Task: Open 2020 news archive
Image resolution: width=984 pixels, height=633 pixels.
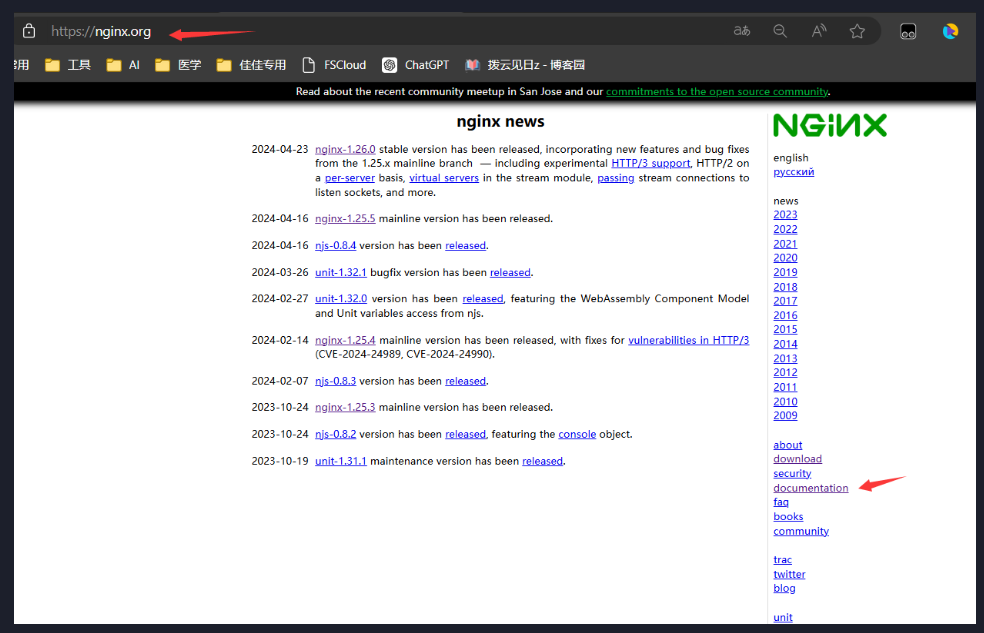Action: coord(785,258)
